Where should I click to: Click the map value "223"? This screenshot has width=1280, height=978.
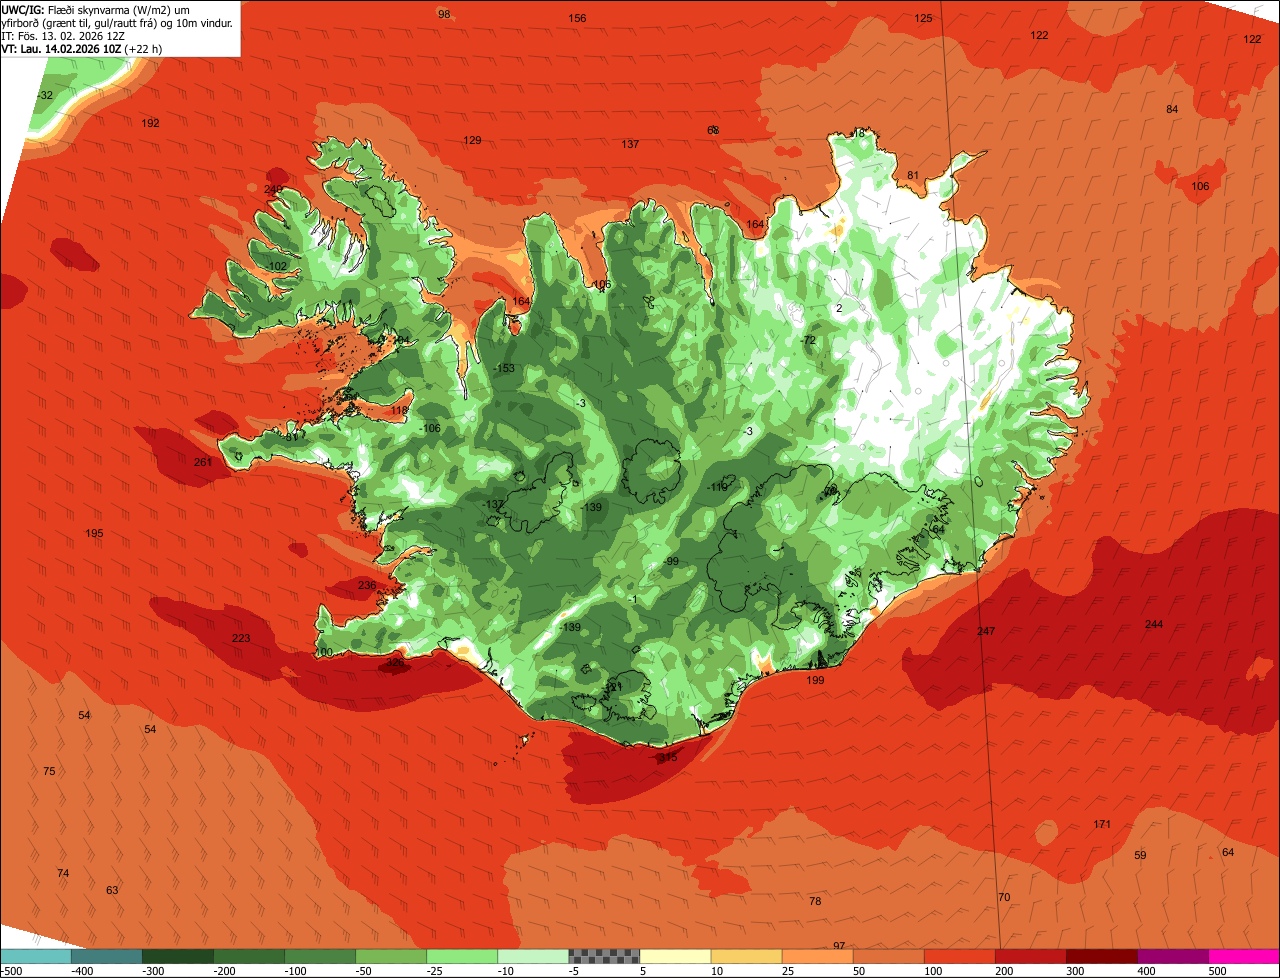[241, 638]
